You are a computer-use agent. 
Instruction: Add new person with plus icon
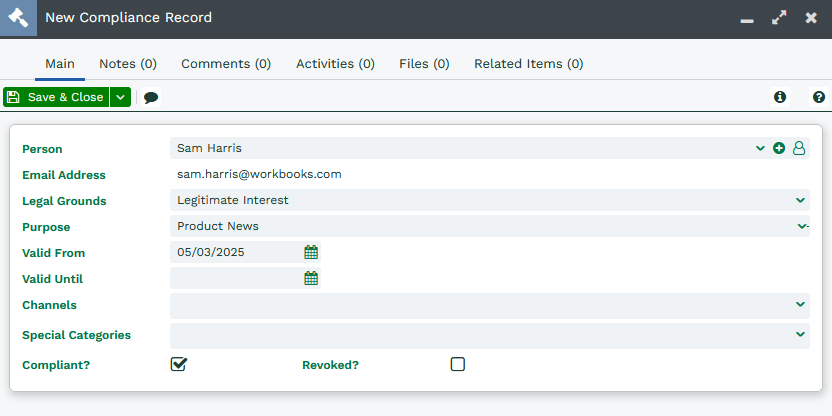(x=779, y=148)
